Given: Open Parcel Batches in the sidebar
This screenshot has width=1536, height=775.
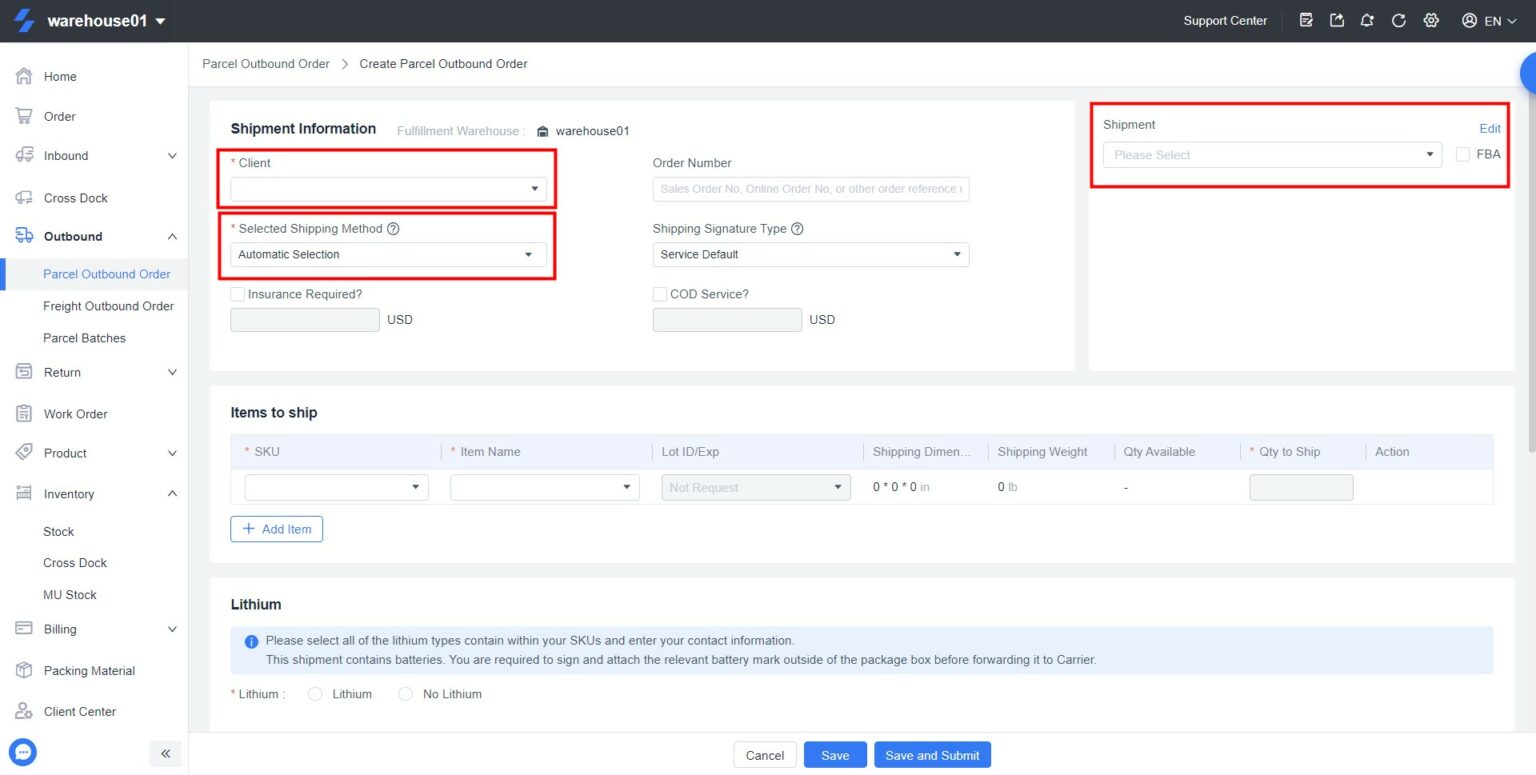Looking at the screenshot, I should click(x=84, y=338).
